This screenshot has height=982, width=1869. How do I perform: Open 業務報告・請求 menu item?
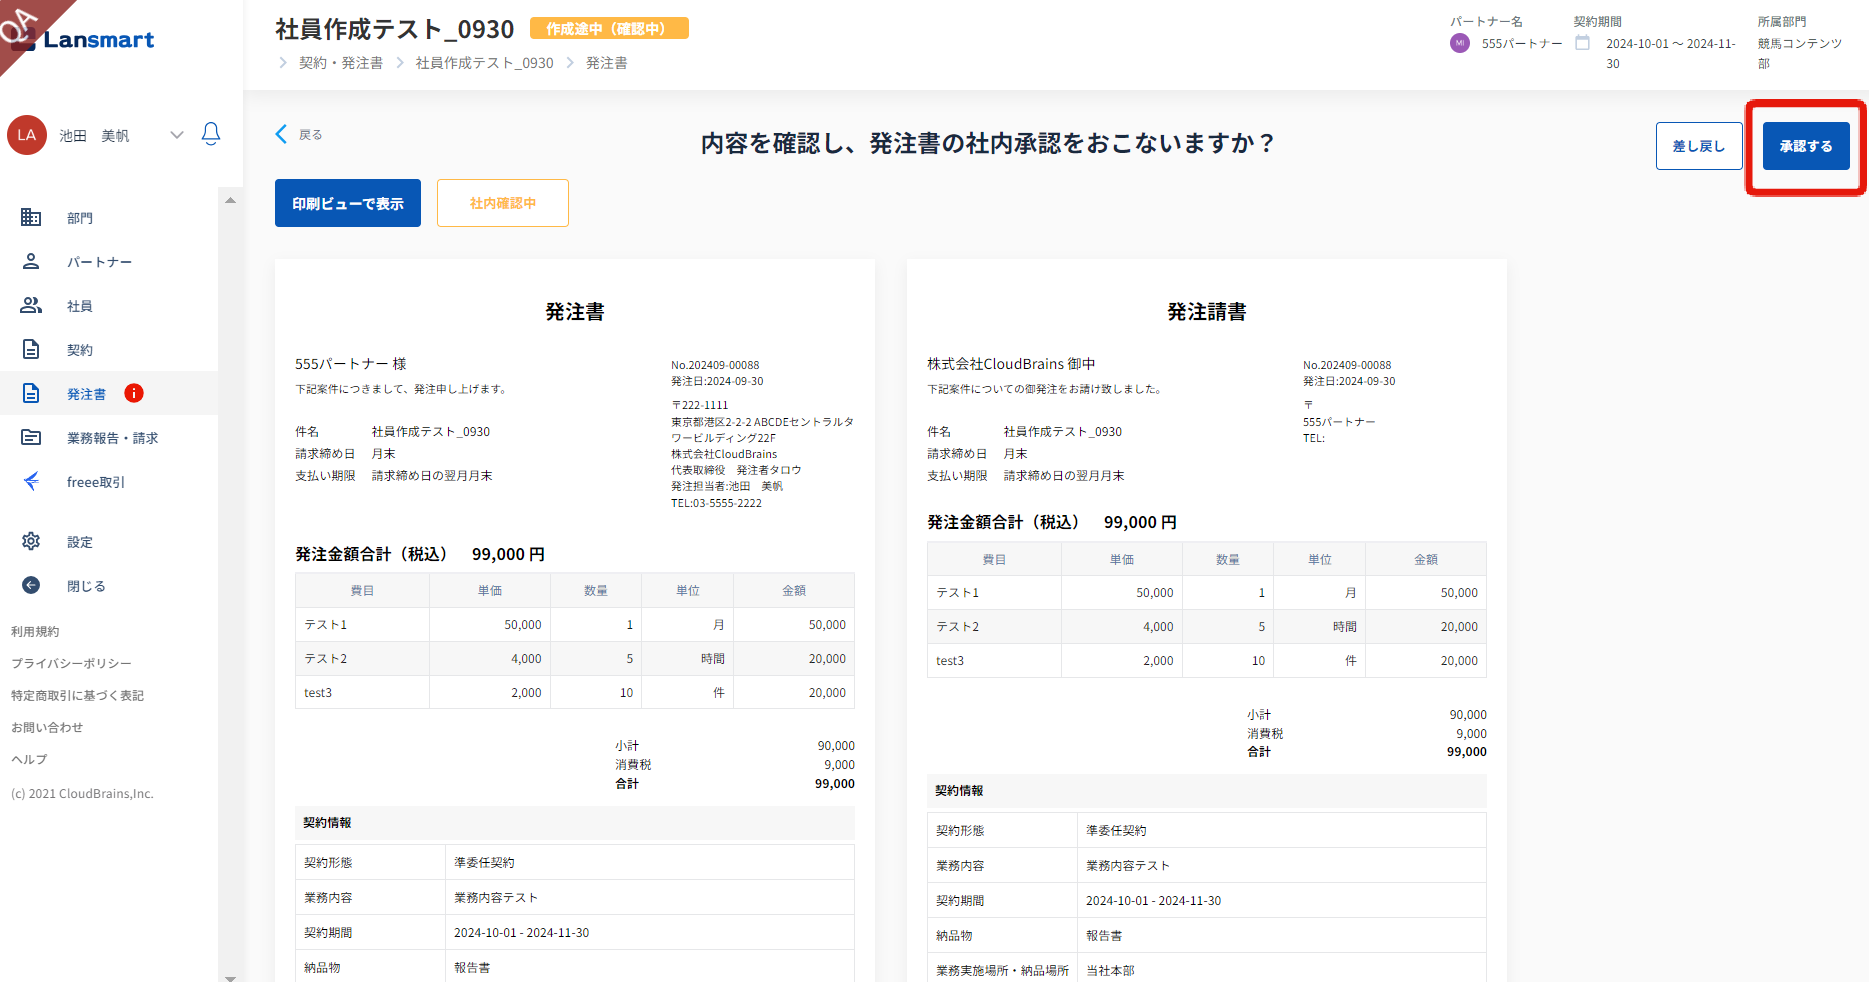112,438
